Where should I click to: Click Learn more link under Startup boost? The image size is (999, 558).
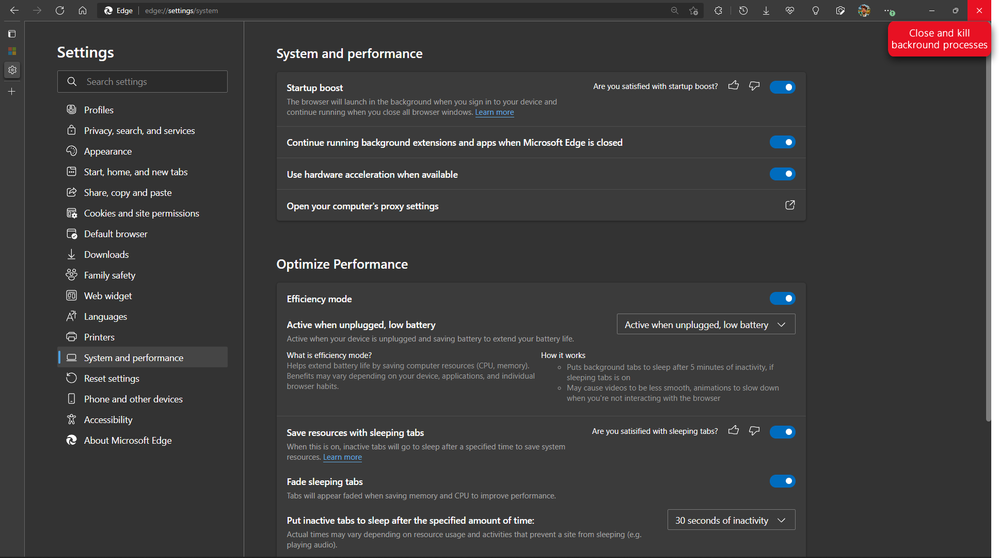[494, 113]
